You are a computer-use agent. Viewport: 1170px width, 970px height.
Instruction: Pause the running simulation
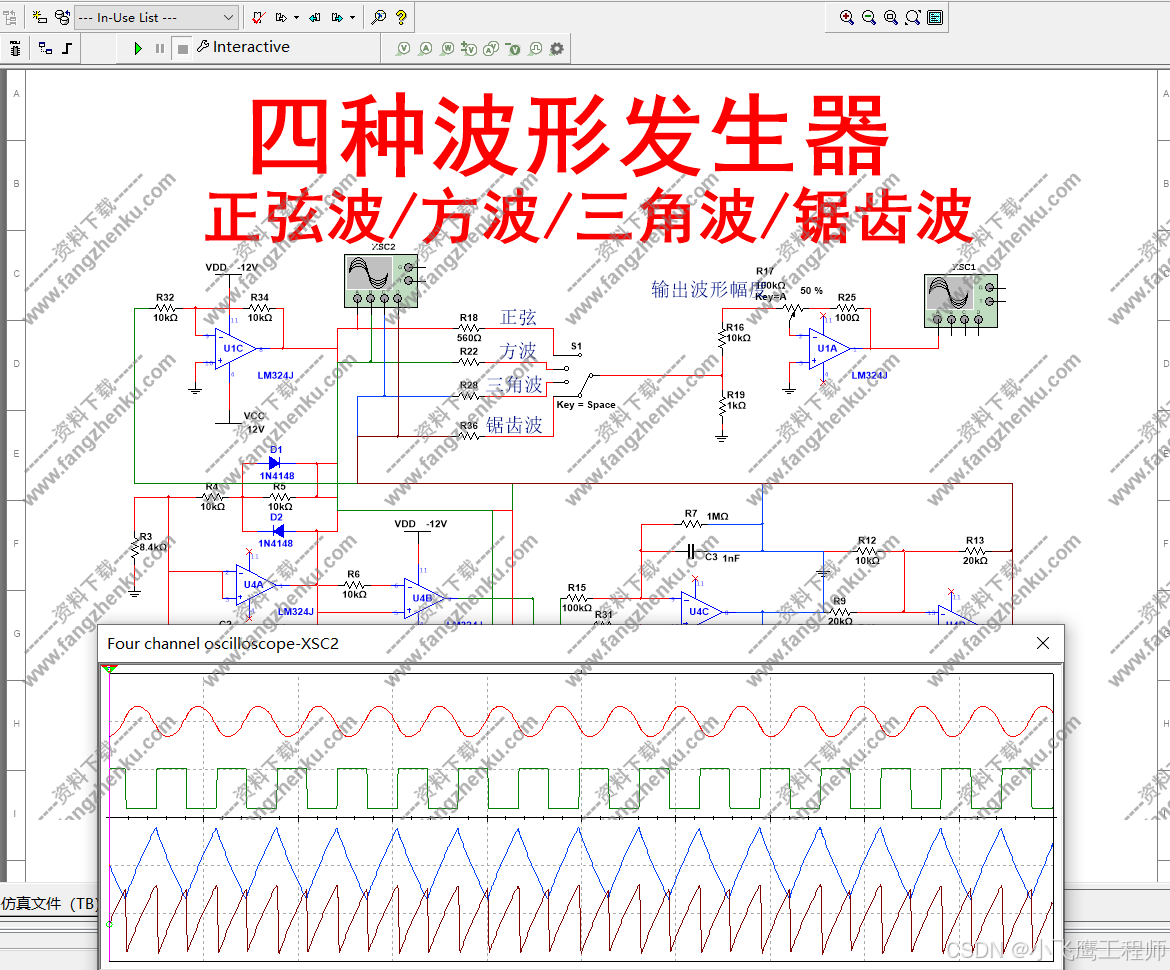click(x=158, y=48)
